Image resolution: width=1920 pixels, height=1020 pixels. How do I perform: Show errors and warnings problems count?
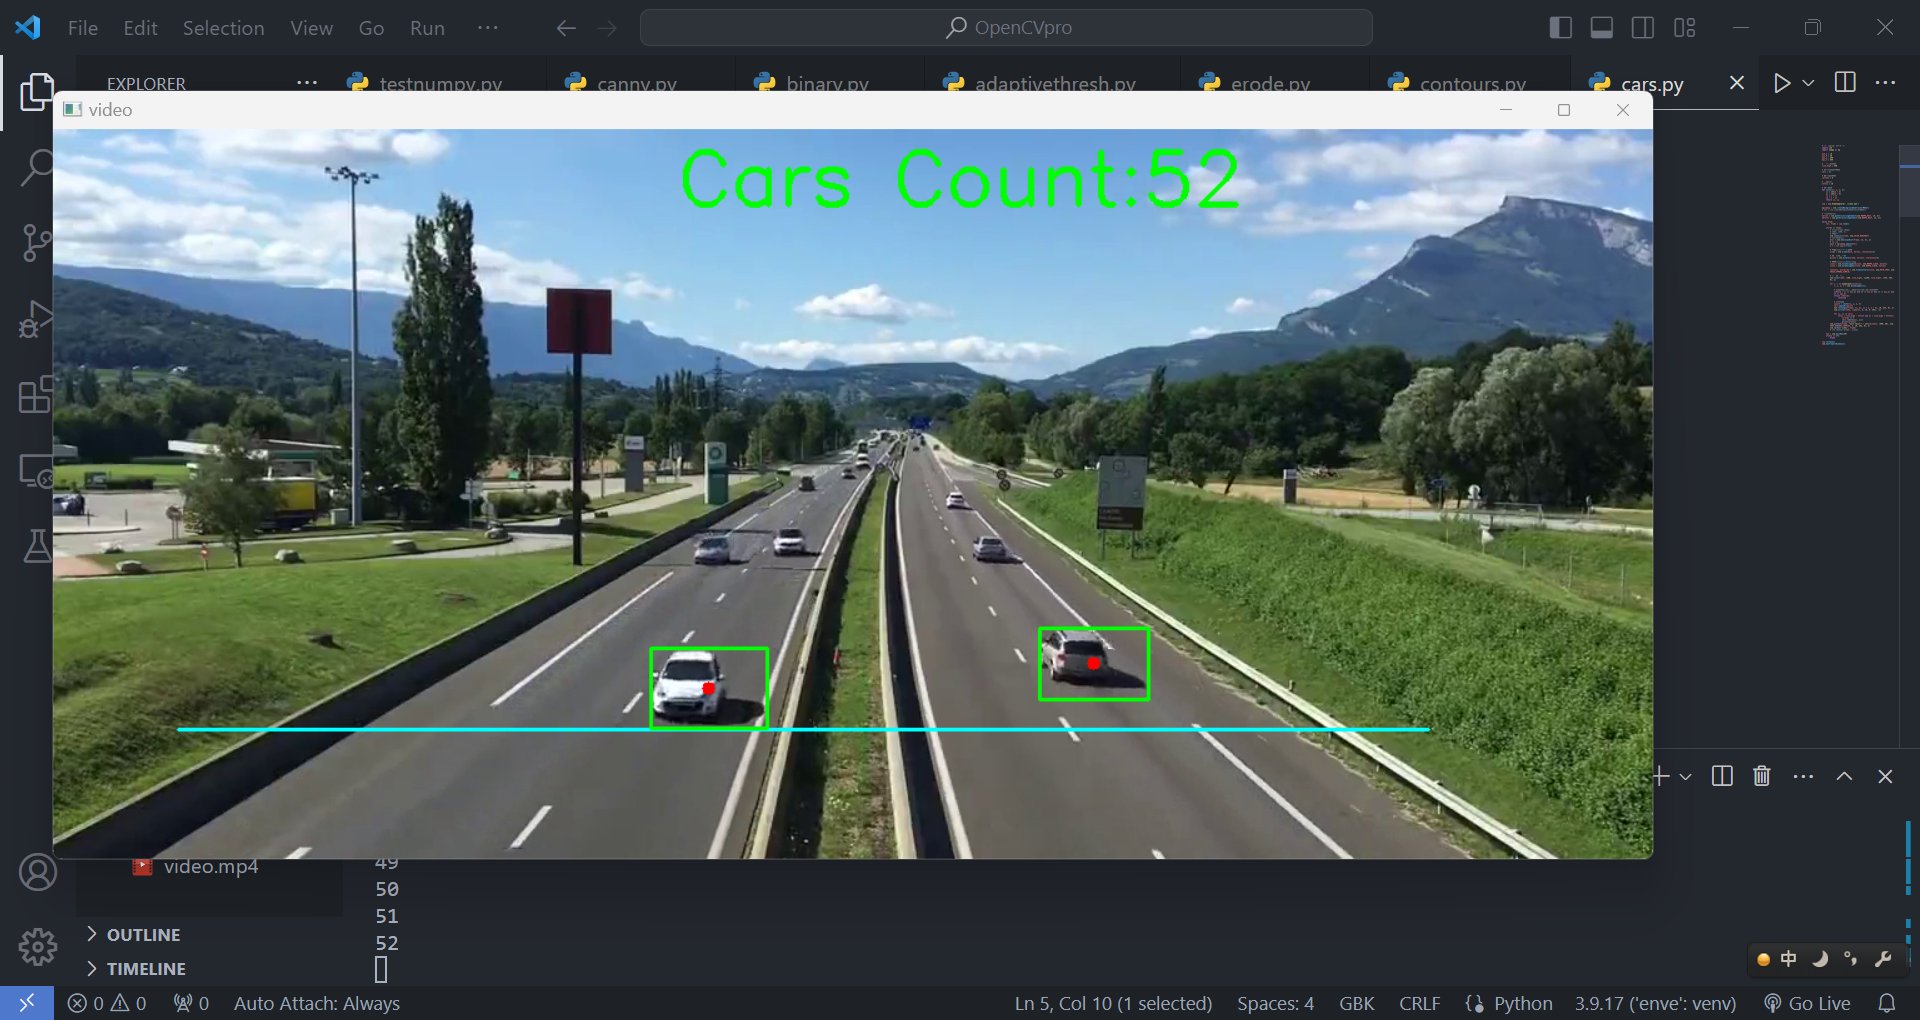click(107, 1003)
